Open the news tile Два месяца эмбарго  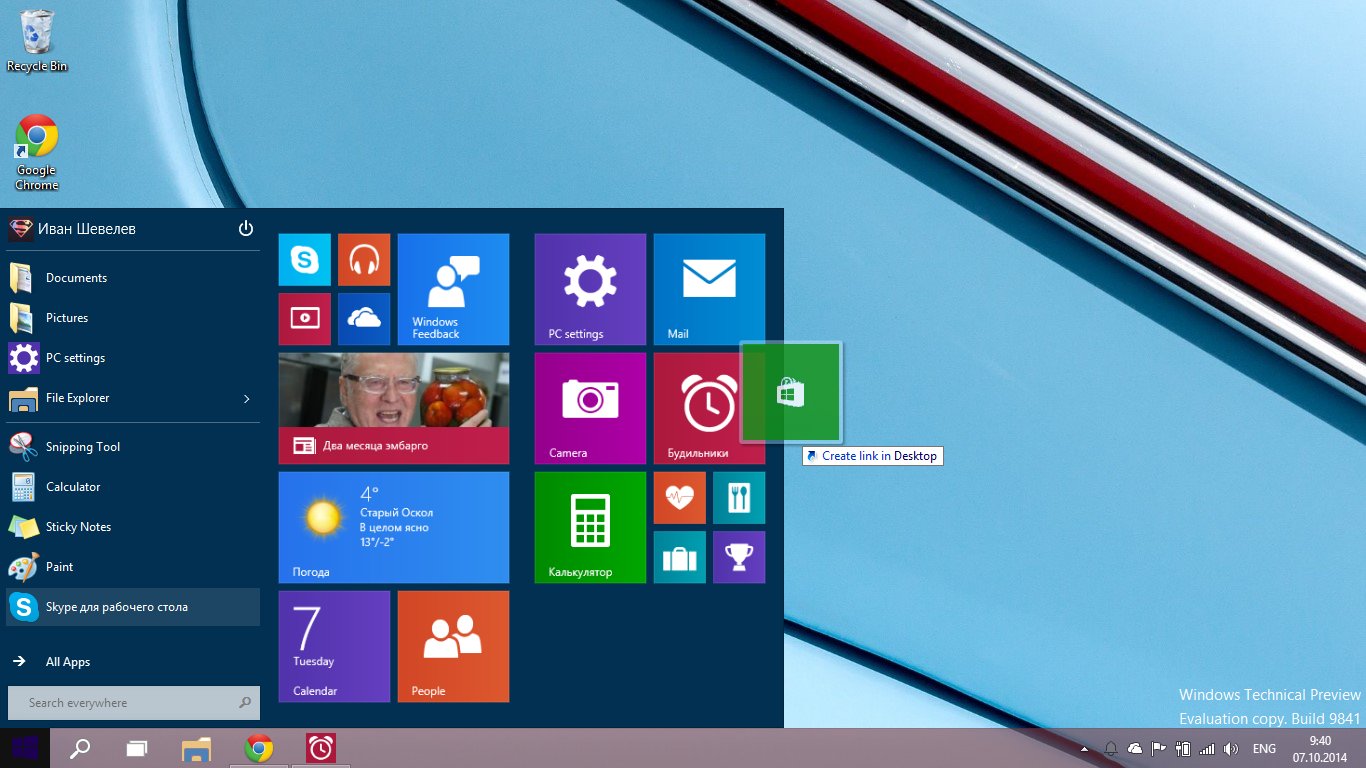click(x=393, y=408)
